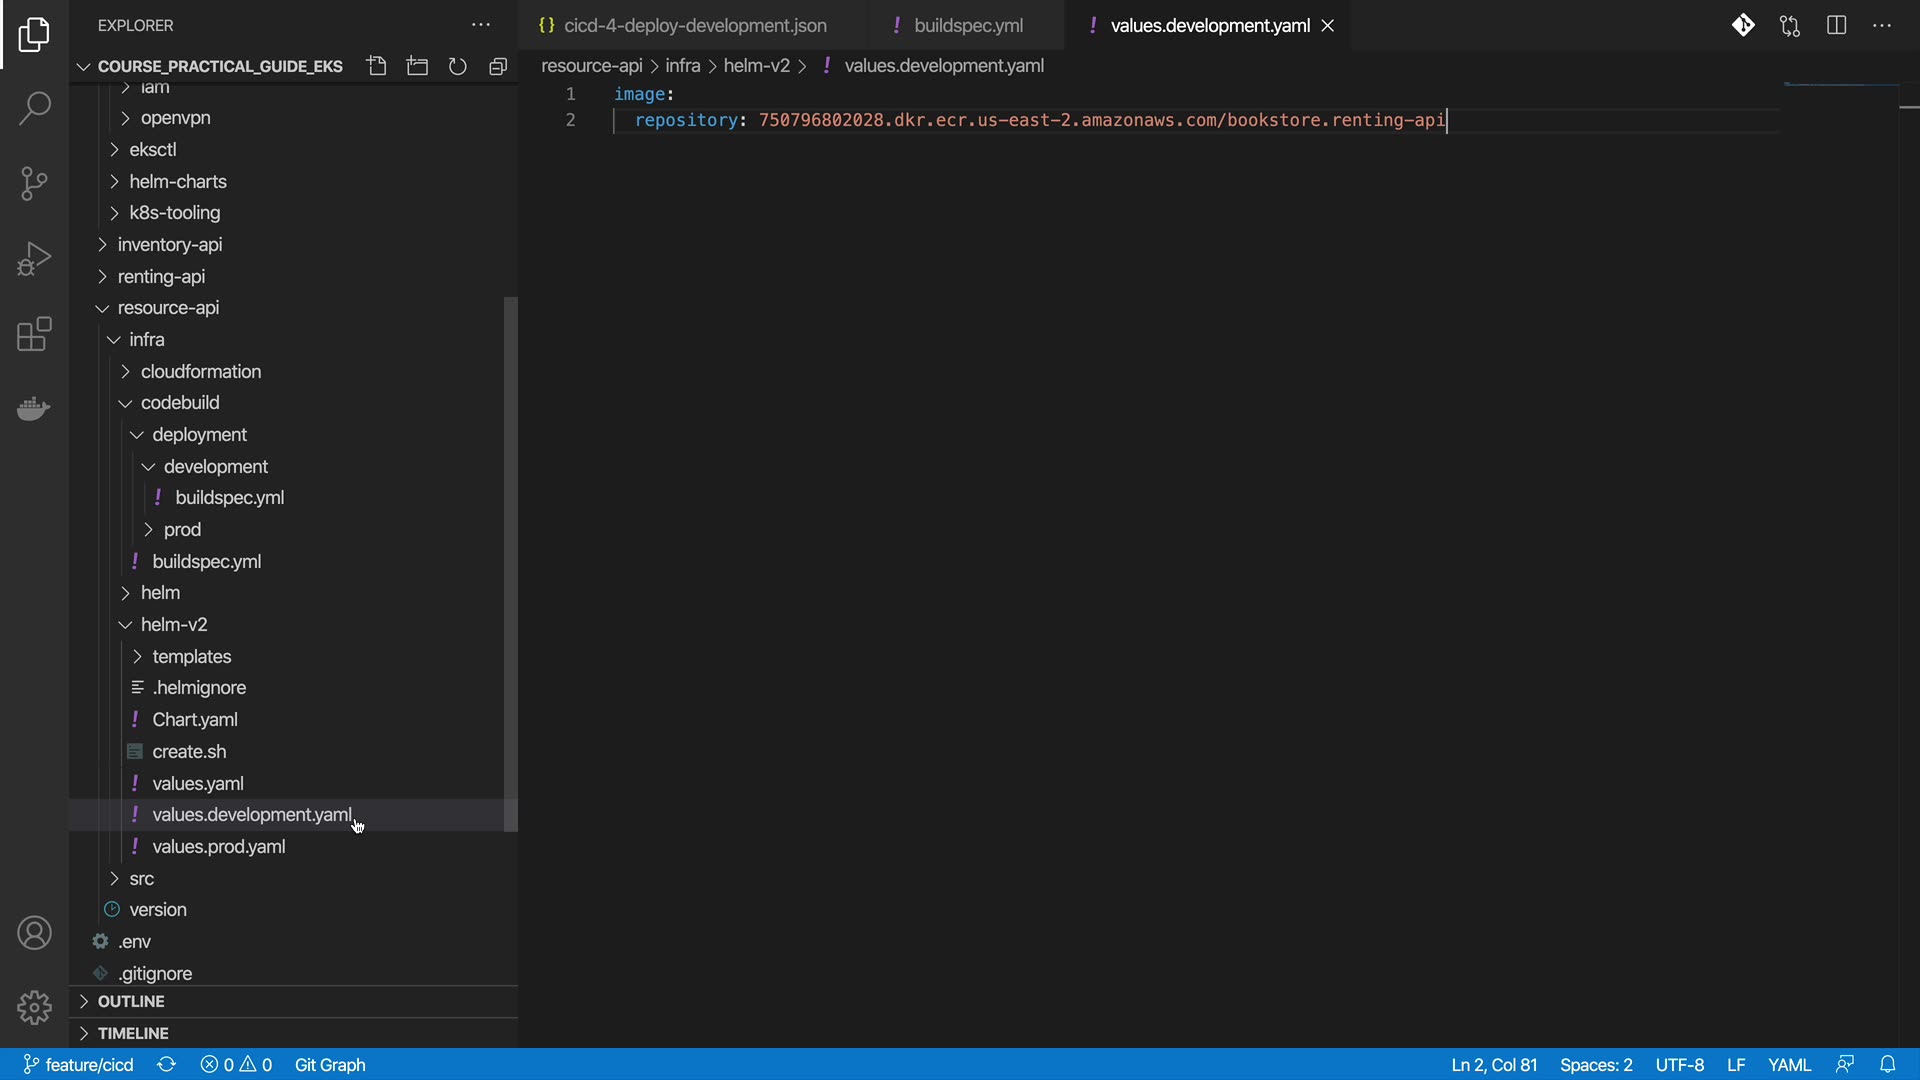The image size is (1920, 1080).
Task: Click the feature/cicd branch in status bar
Action: 79,1065
